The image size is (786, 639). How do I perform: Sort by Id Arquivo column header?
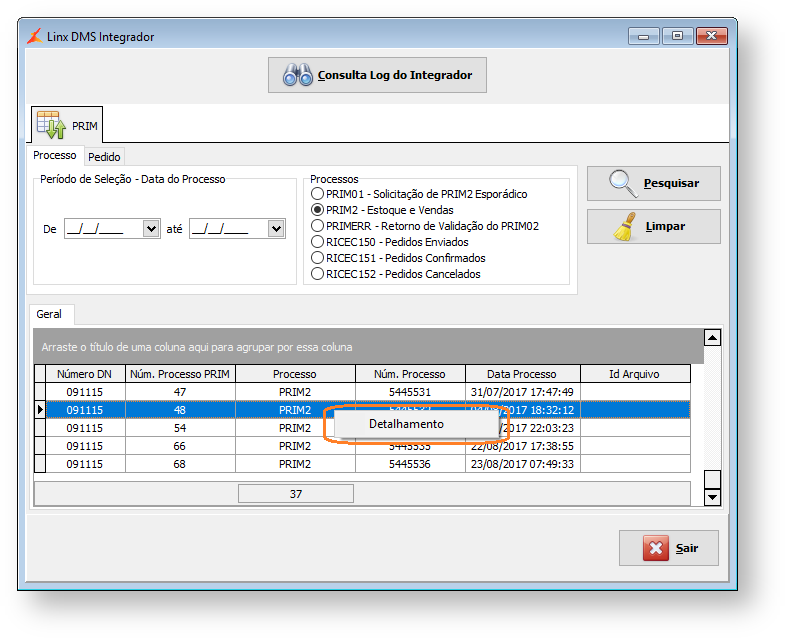635,374
